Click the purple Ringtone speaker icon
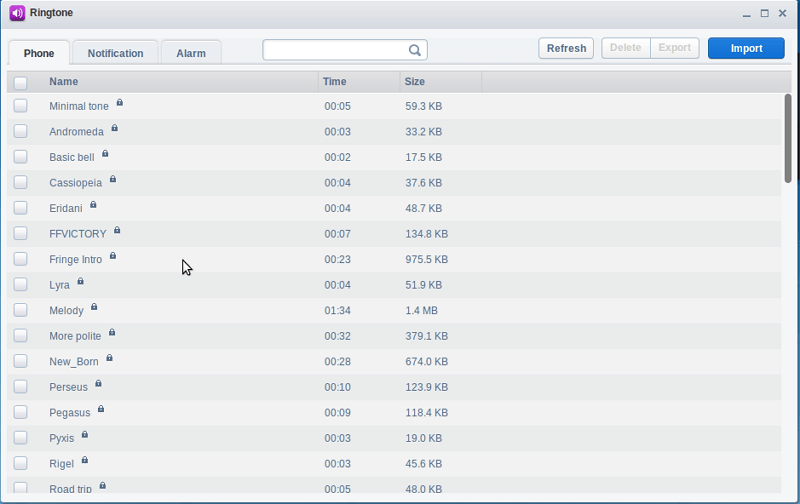 pos(17,13)
